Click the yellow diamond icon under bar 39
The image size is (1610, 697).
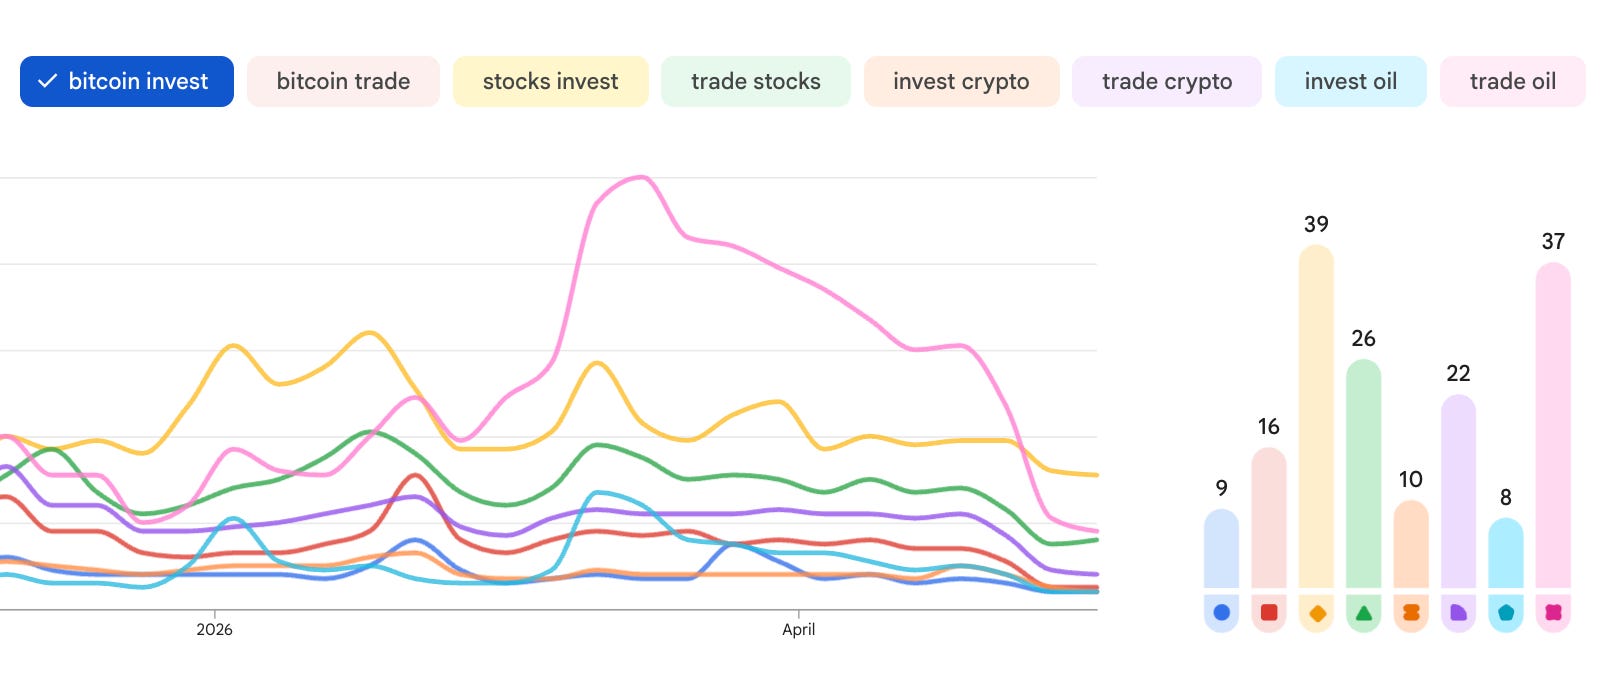coord(1317,613)
